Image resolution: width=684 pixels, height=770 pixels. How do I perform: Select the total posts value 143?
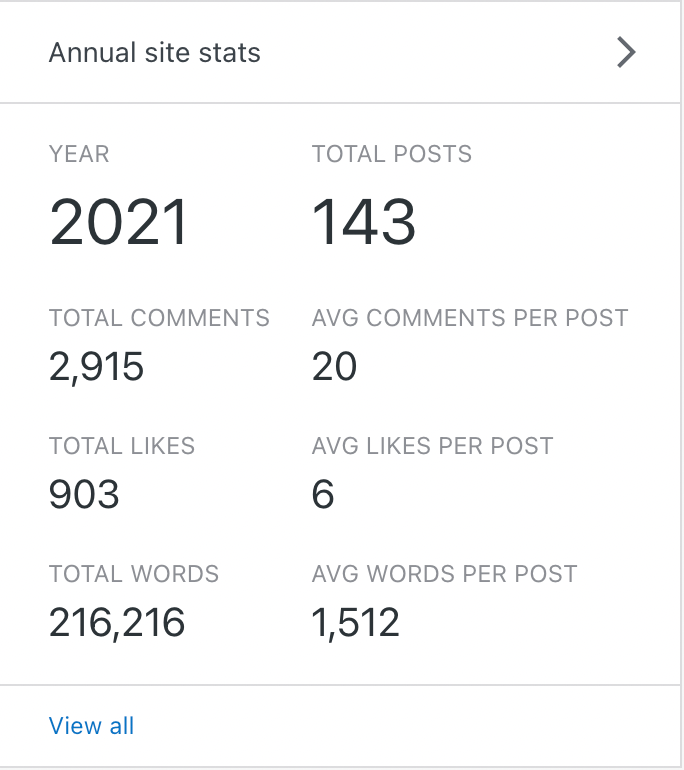[364, 221]
